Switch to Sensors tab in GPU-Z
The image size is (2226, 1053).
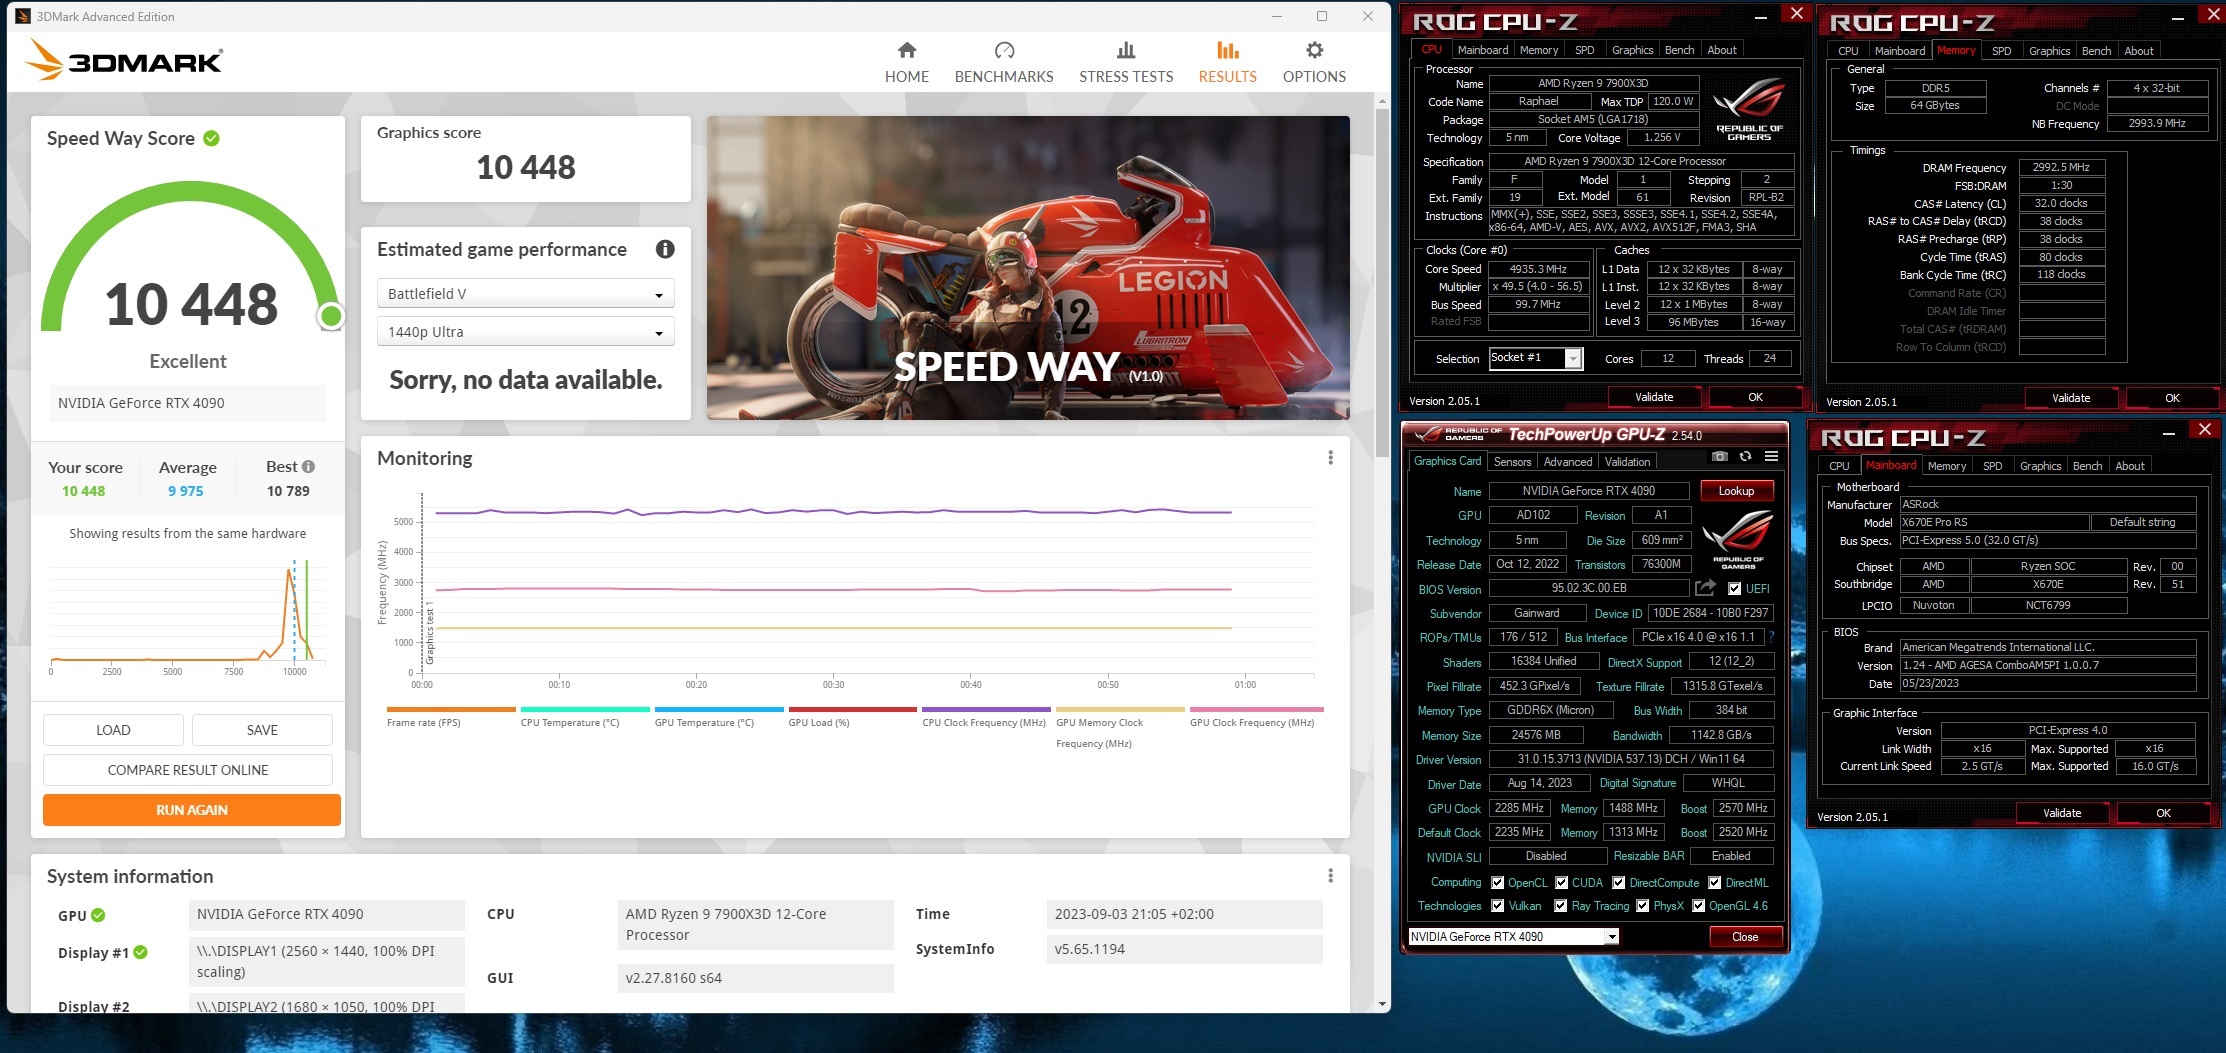pyautogui.click(x=1512, y=462)
